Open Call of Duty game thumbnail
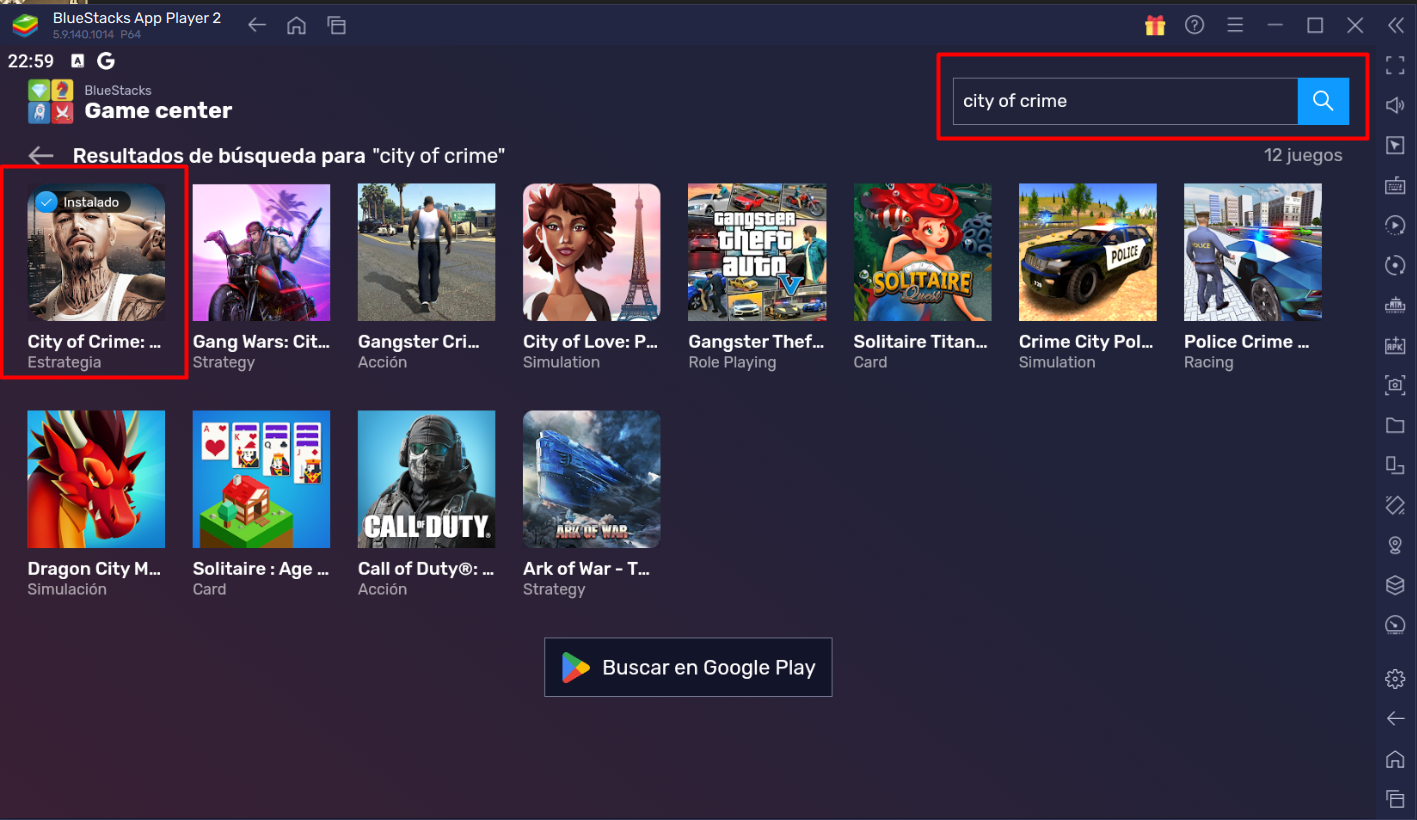 (x=427, y=479)
